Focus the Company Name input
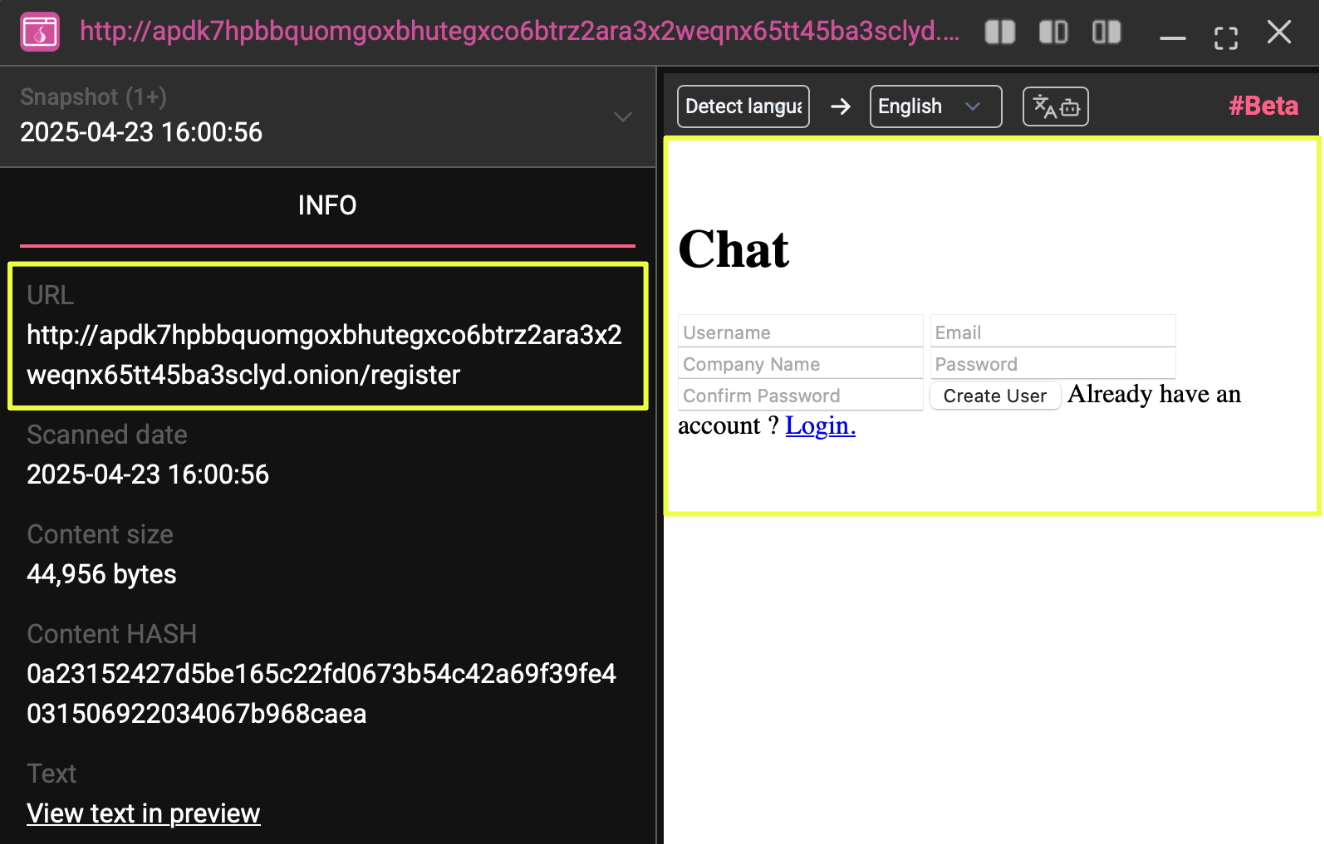The width and height of the screenshot is (1324, 844). [x=800, y=364]
